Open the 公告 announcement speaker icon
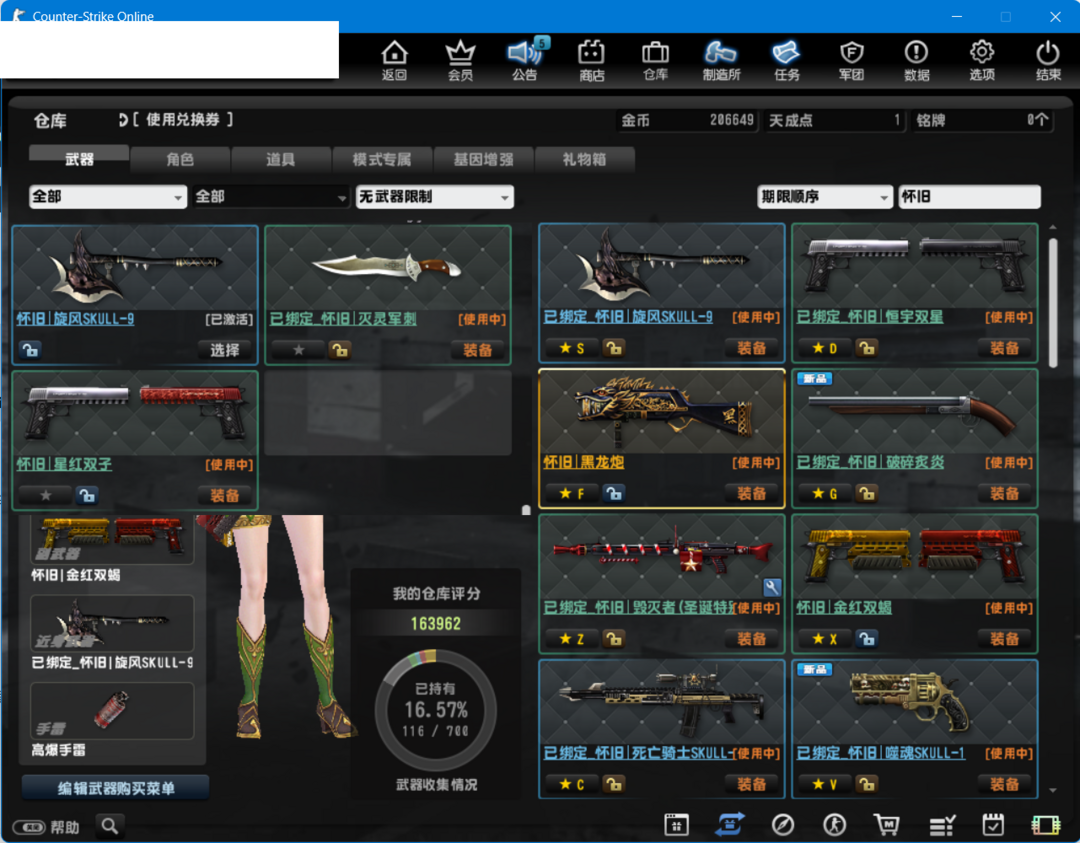The height and width of the screenshot is (843, 1080). [x=525, y=60]
